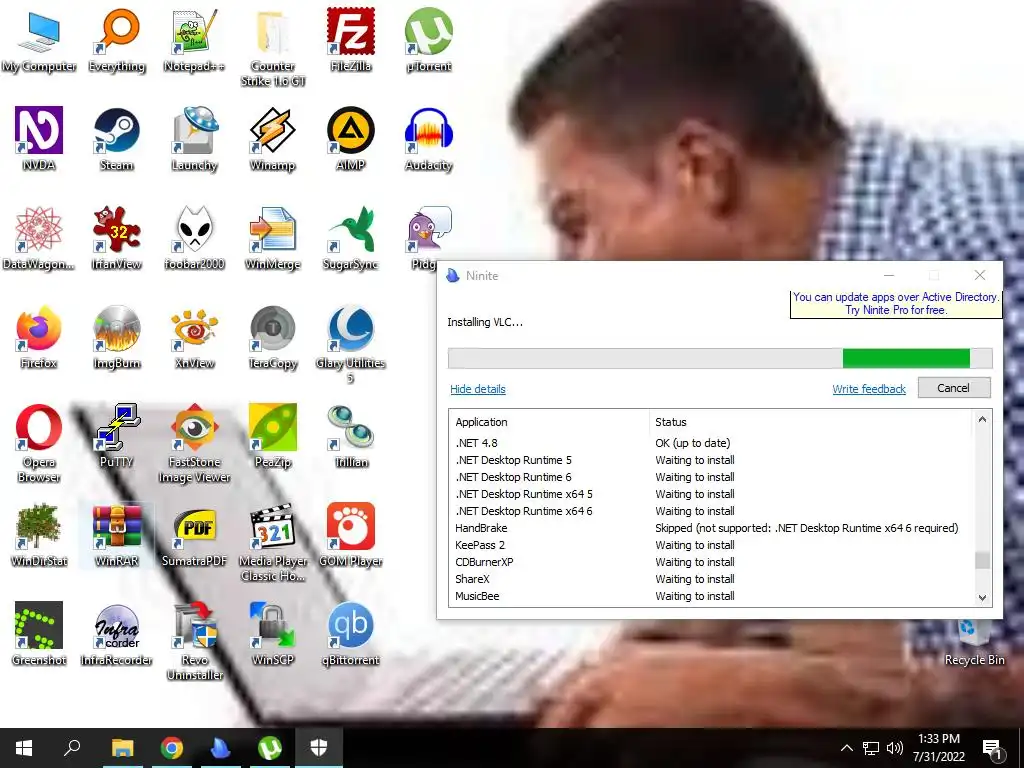This screenshot has height=768, width=1024.
Task: Select the InfraRecorder desktop icon
Action: pos(117,633)
